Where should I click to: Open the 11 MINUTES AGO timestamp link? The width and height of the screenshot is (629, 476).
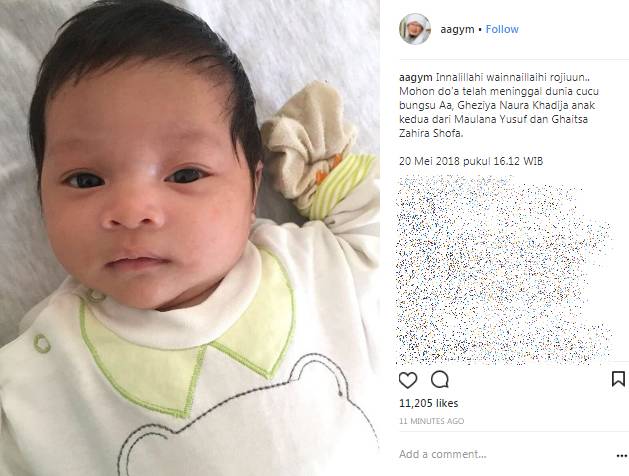432,421
